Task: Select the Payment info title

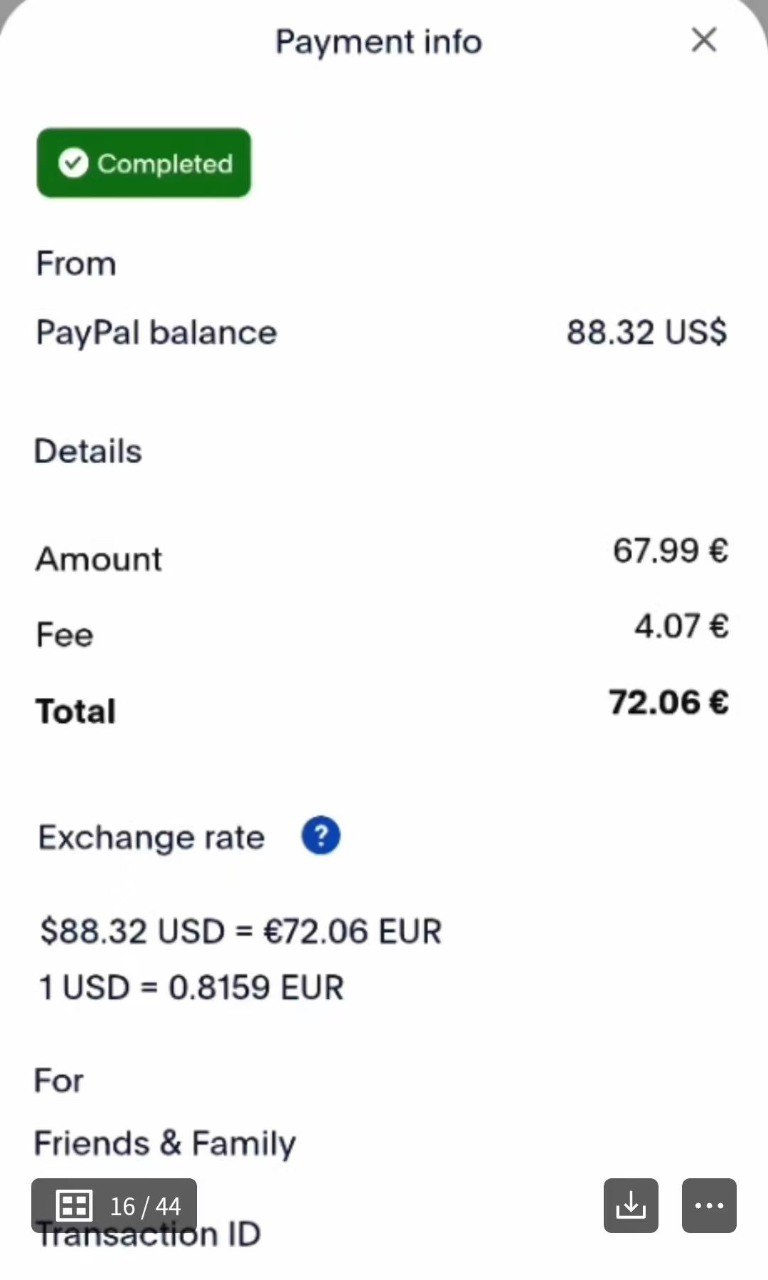Action: click(x=378, y=42)
